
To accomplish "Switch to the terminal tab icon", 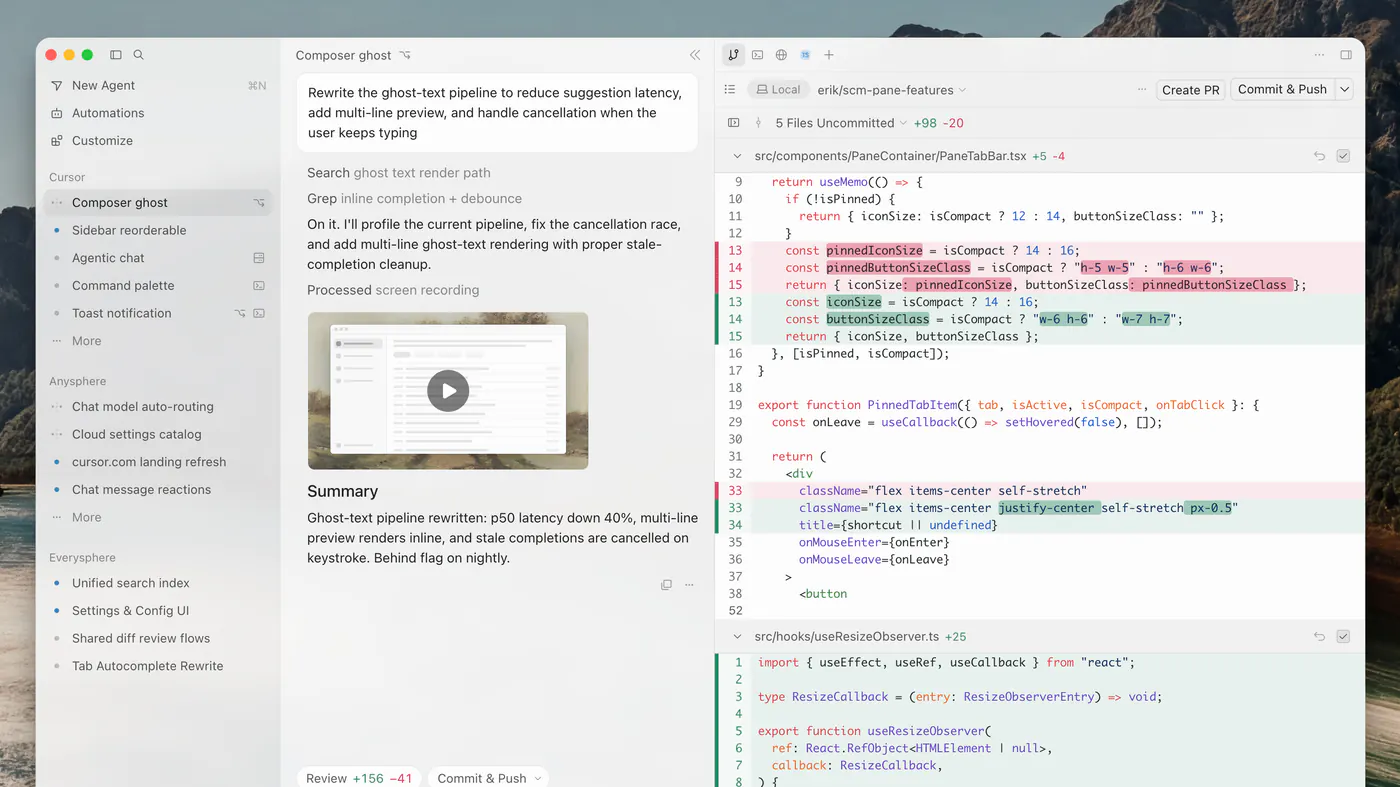I will [758, 55].
